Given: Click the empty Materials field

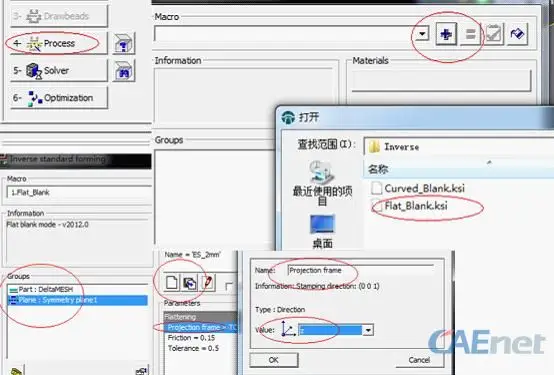Looking at the screenshot, I should click(x=441, y=80).
